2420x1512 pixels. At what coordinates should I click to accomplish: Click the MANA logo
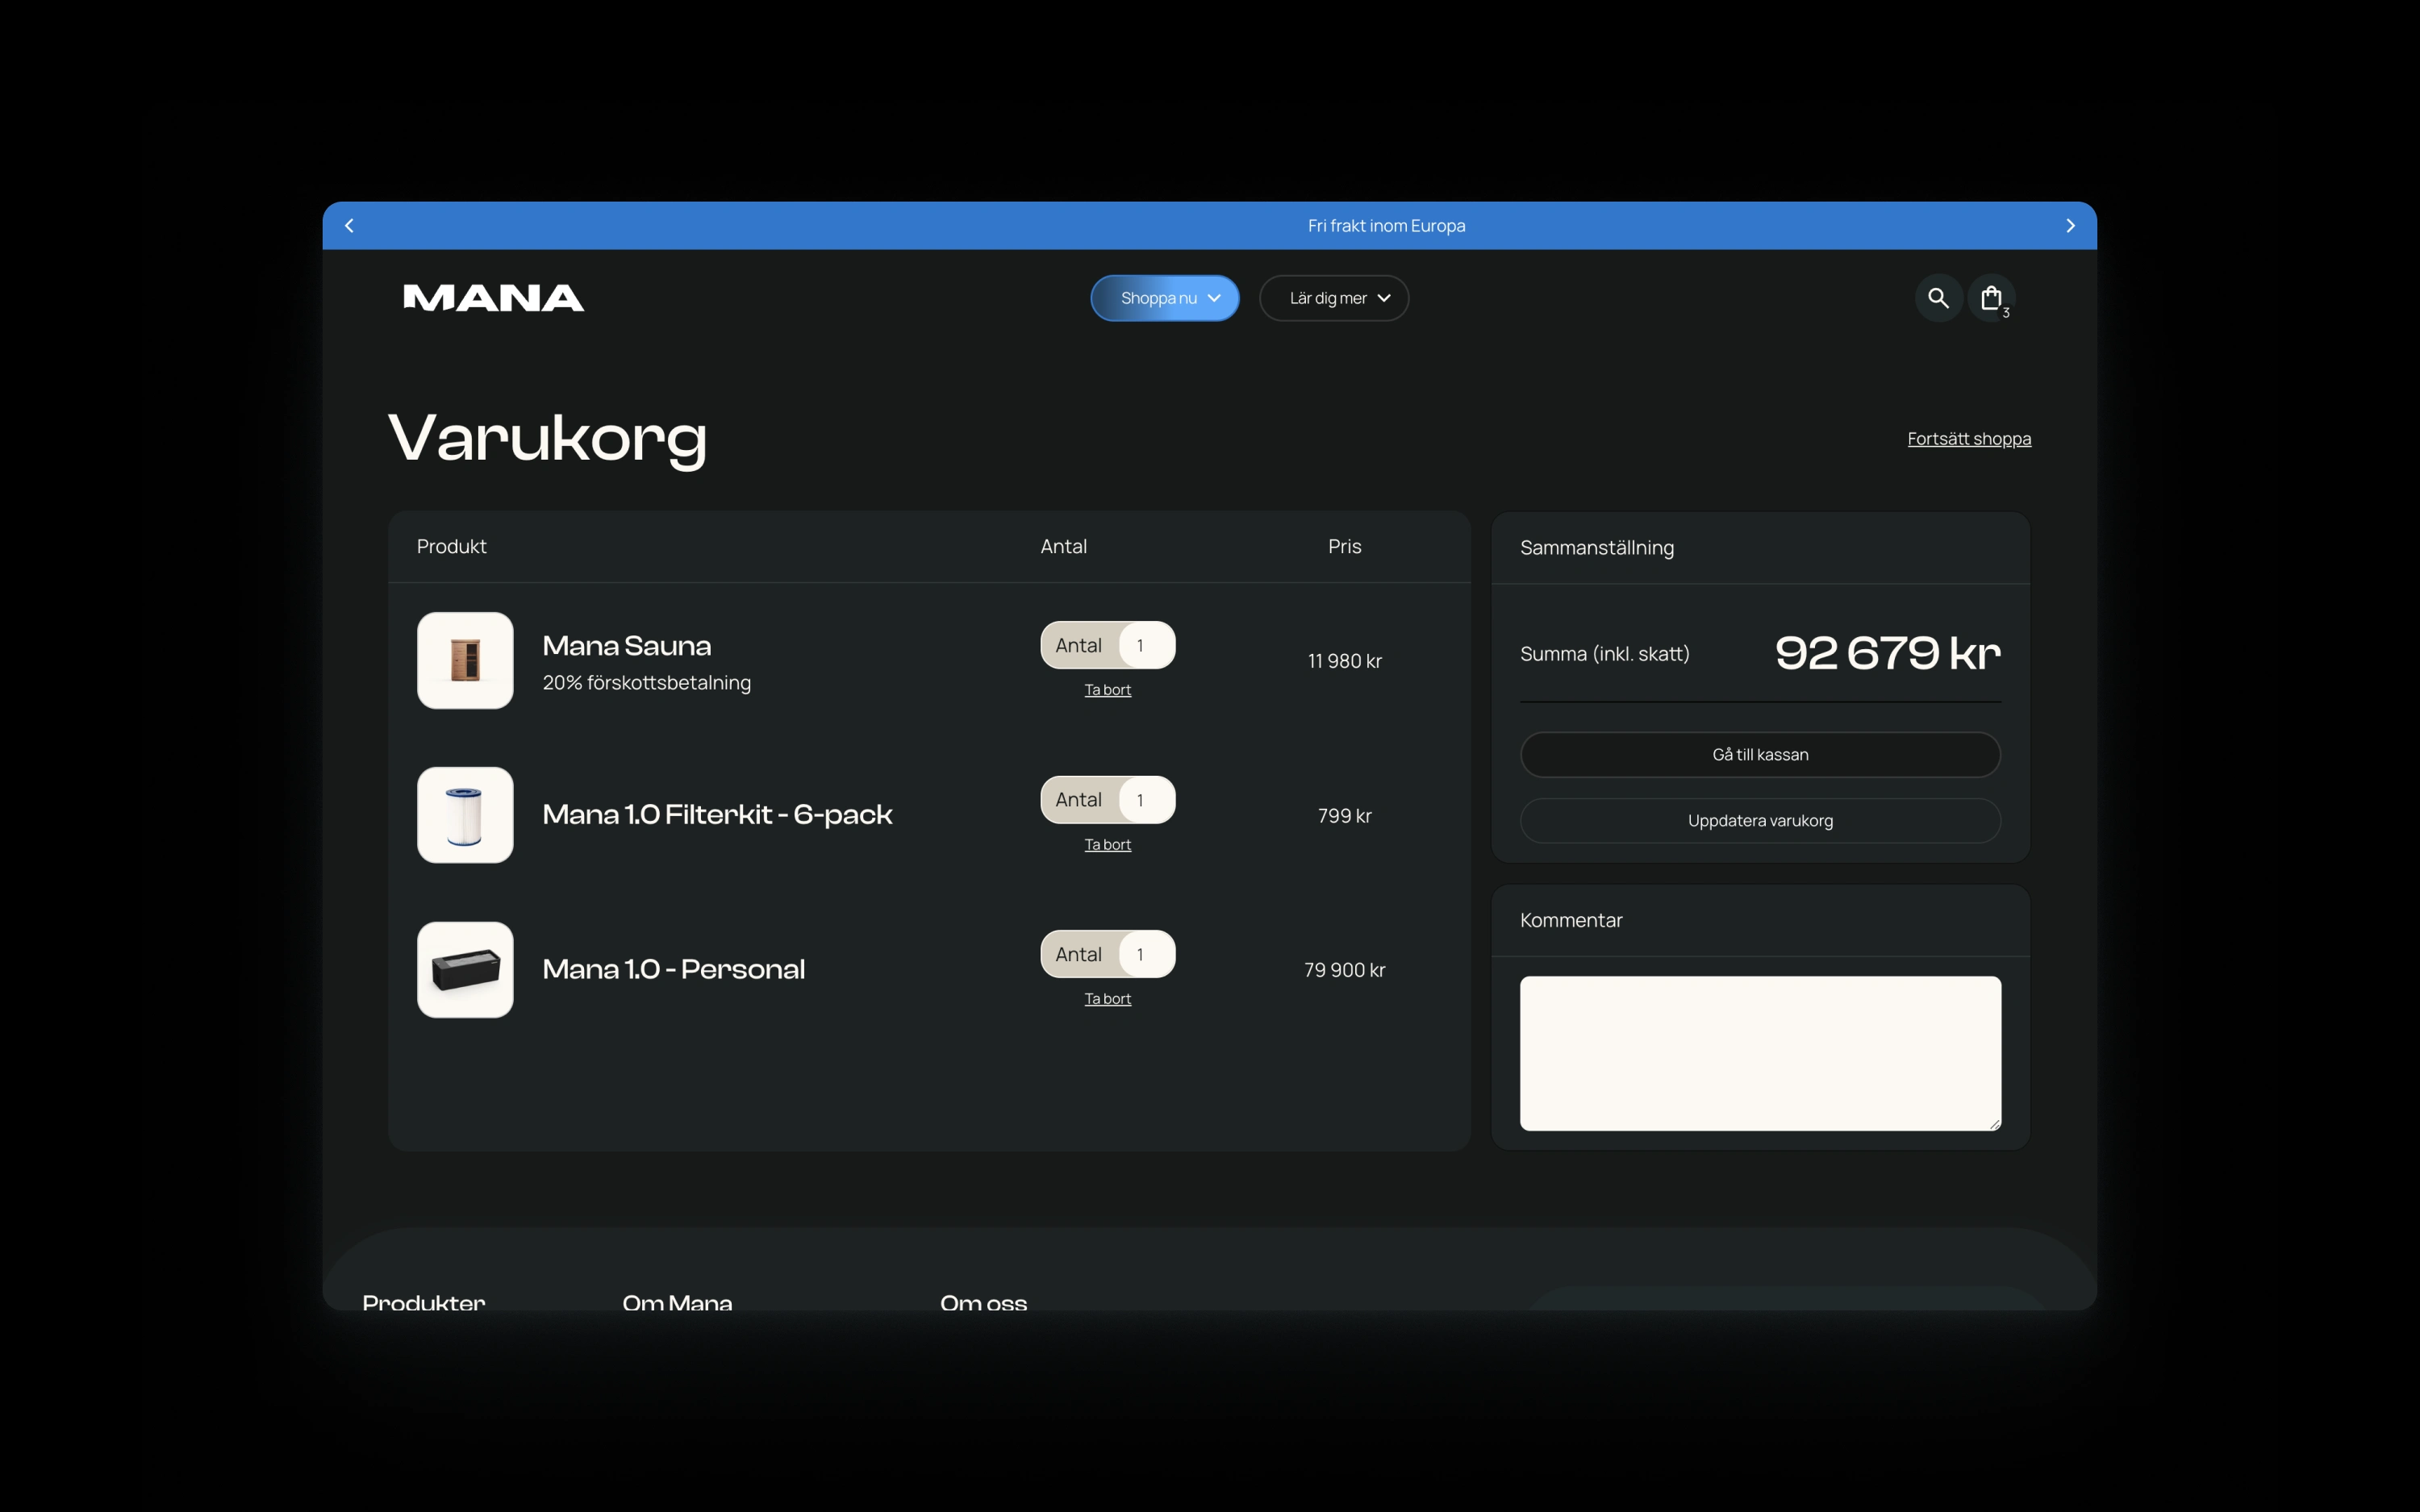[493, 298]
